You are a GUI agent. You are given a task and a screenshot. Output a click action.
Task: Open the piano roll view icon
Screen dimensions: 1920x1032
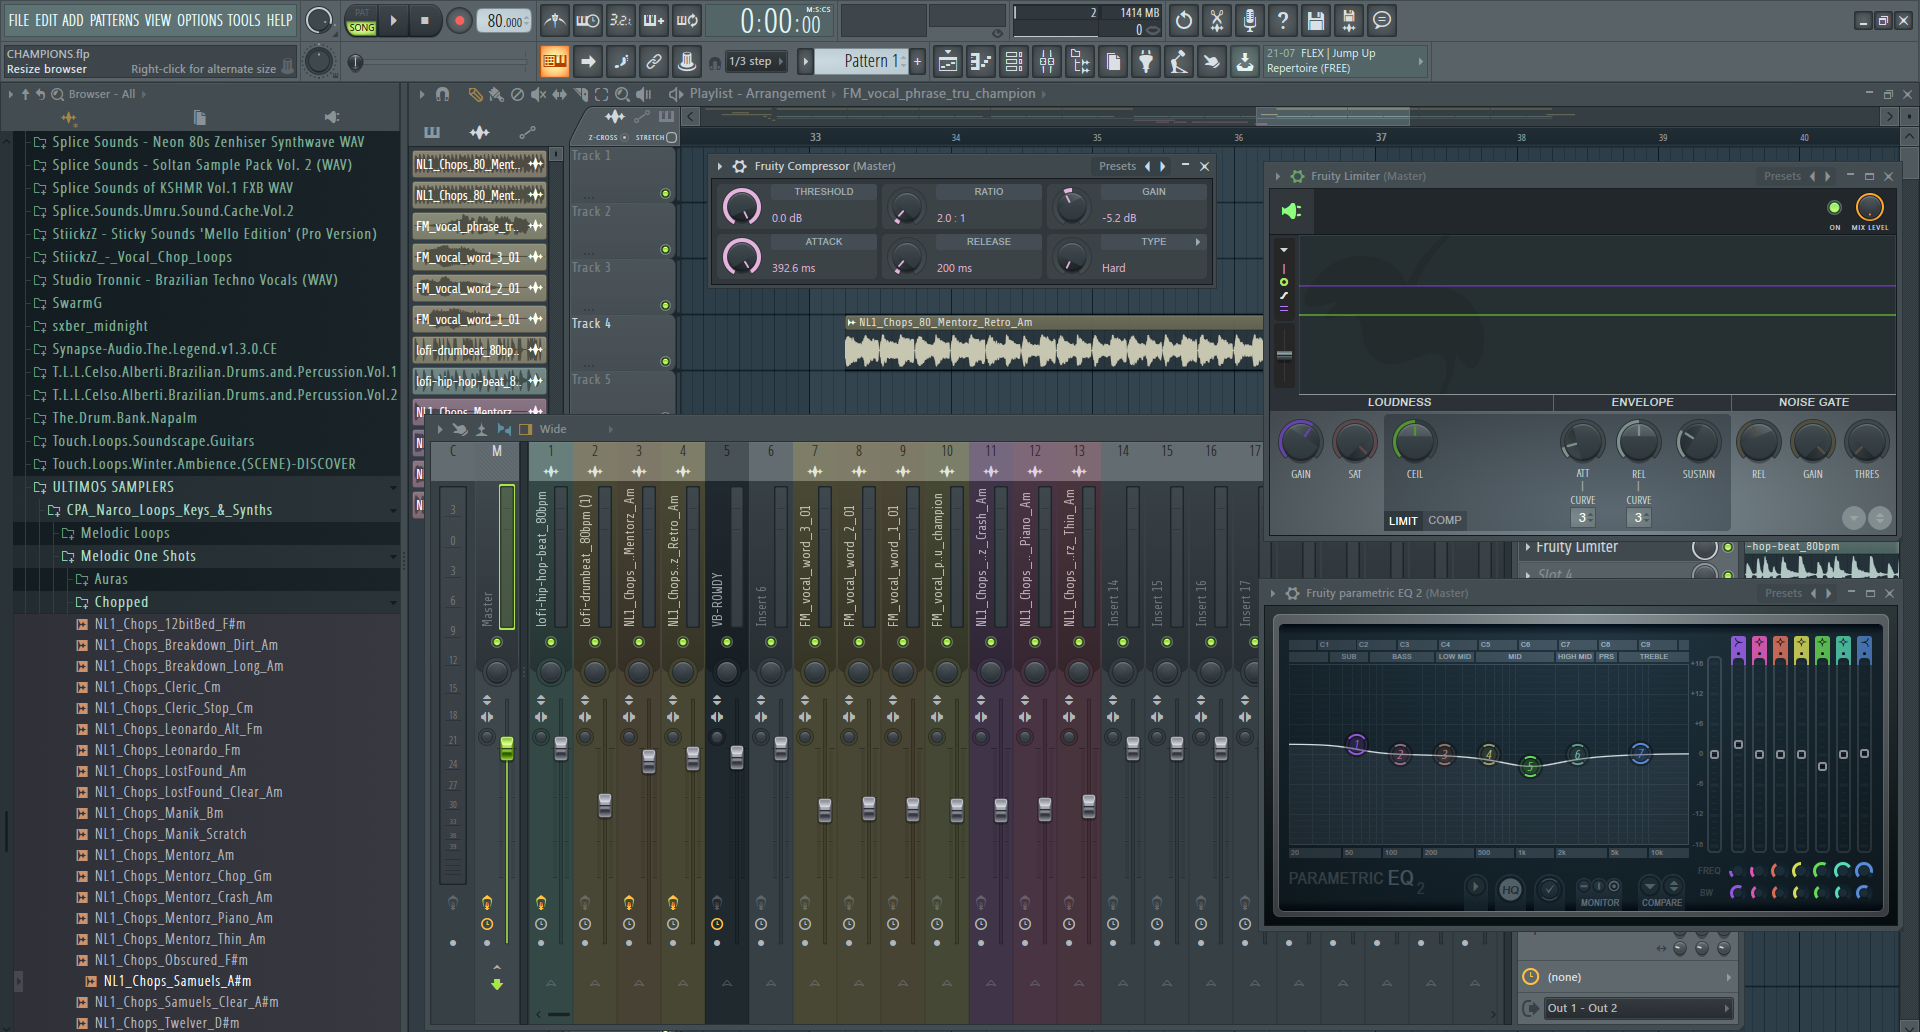tap(981, 62)
